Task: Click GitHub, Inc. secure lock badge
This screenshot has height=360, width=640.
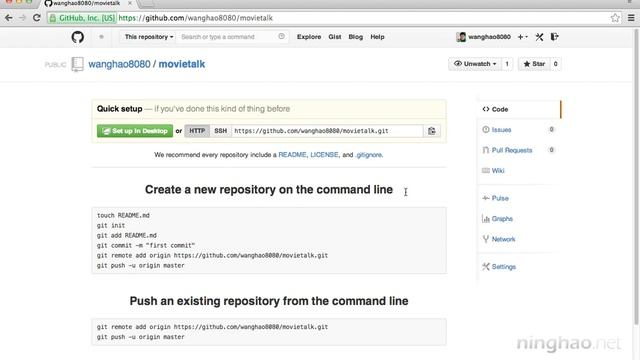Action: 82,18
